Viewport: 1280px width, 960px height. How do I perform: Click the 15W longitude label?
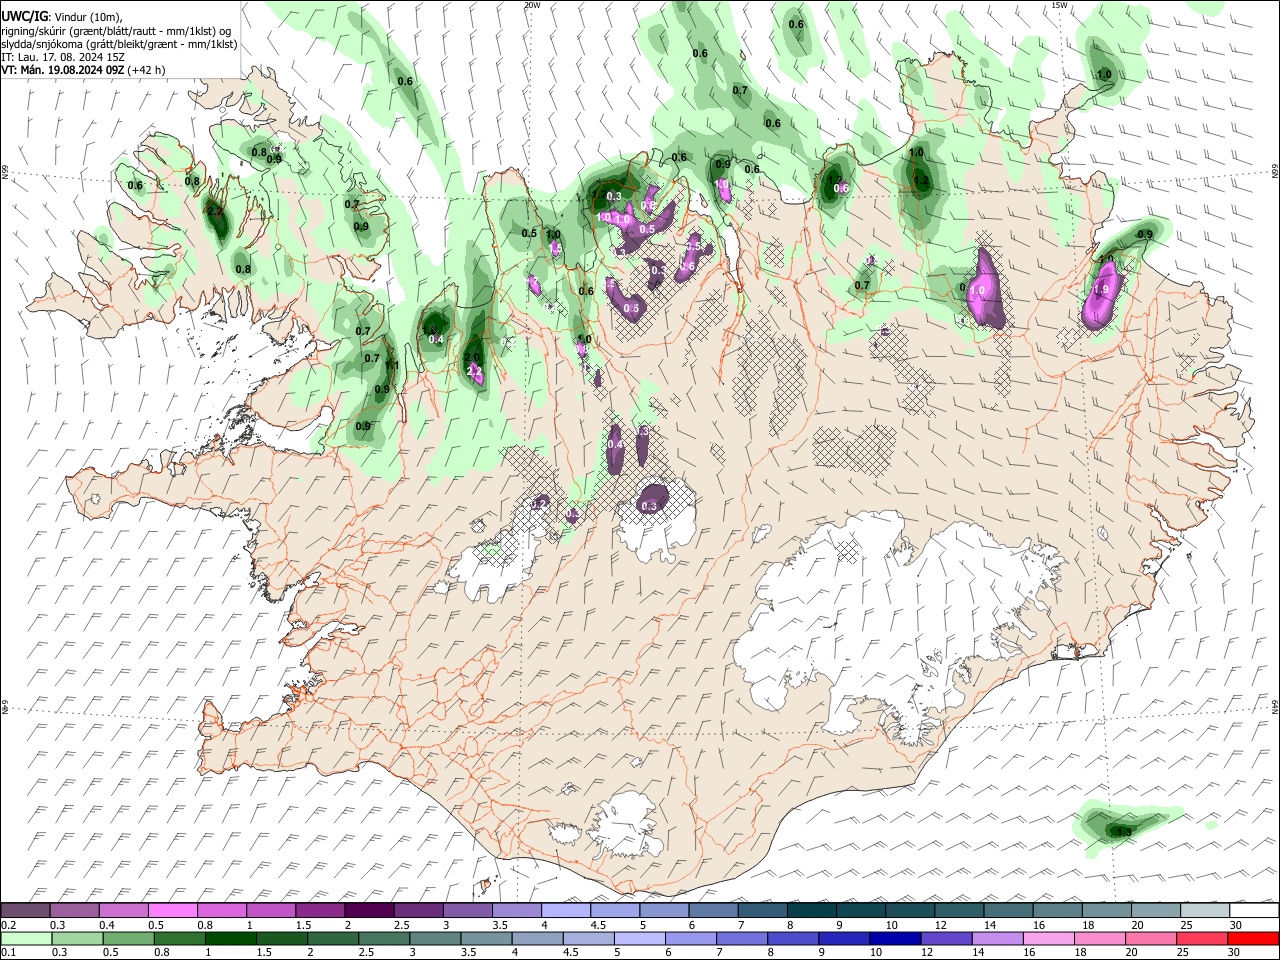(1060, 5)
